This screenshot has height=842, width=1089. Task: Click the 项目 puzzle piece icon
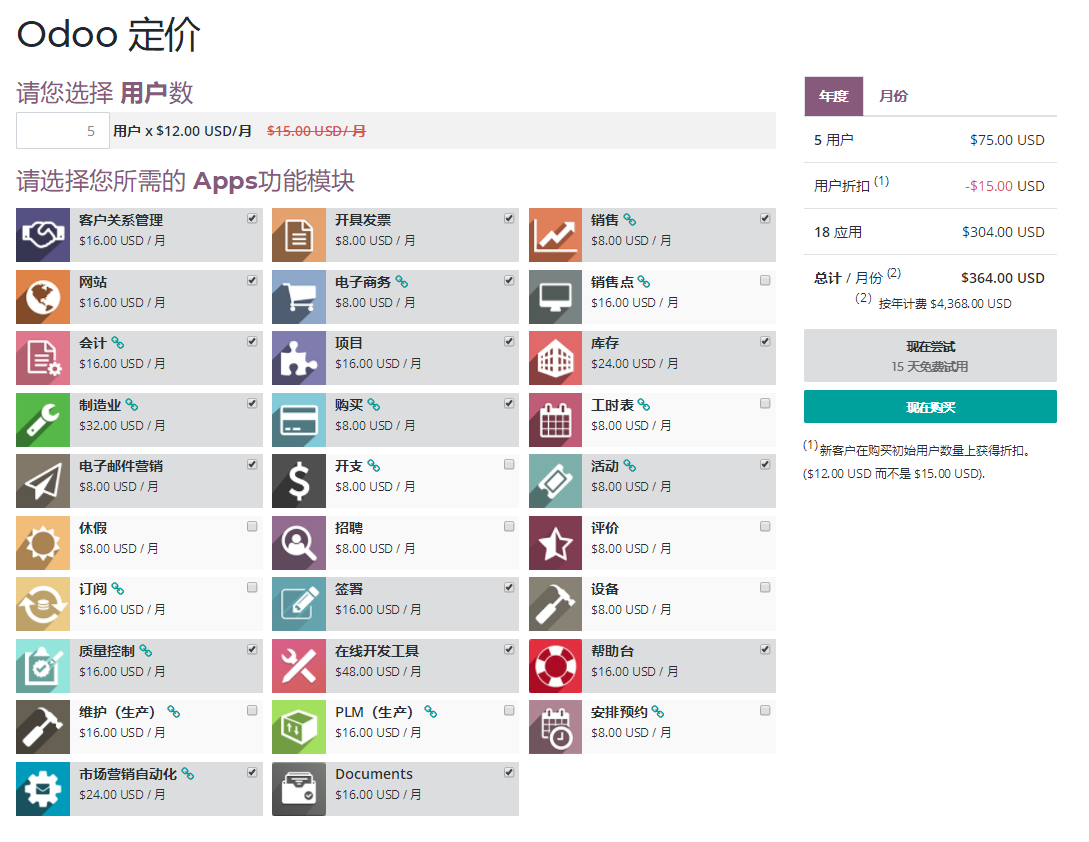coord(299,358)
